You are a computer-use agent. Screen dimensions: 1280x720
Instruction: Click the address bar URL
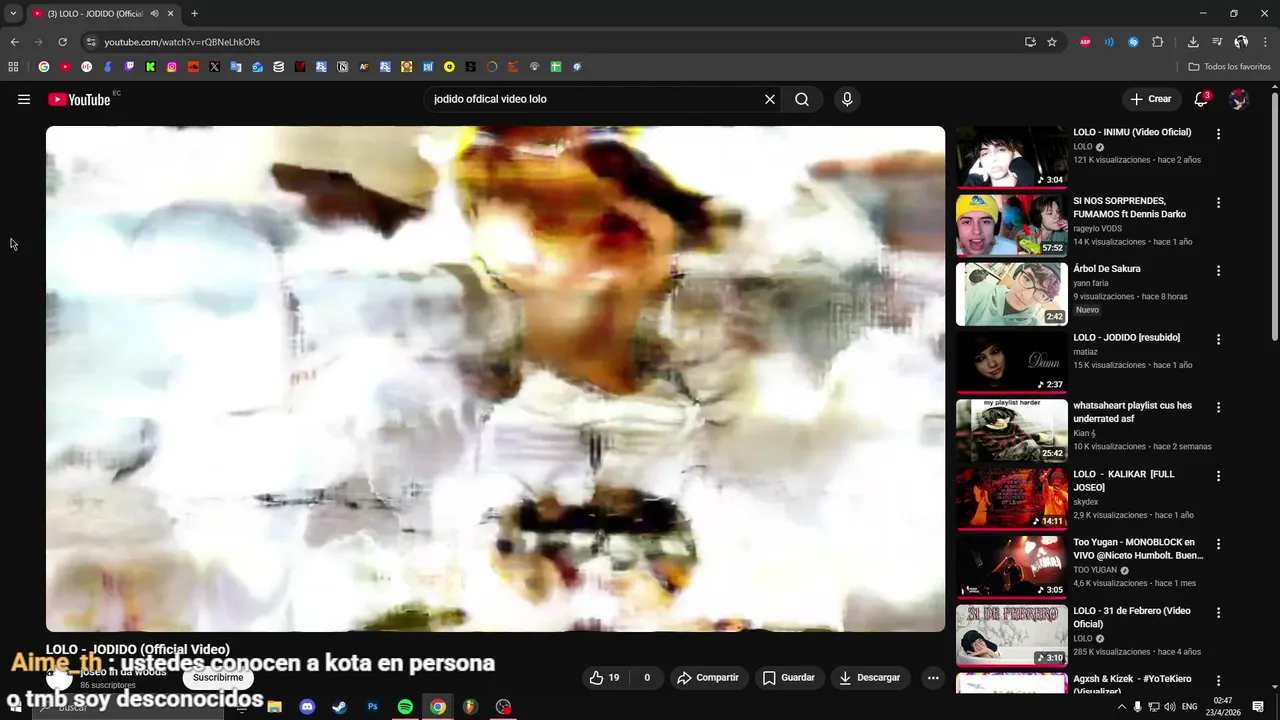pyautogui.click(x=182, y=42)
